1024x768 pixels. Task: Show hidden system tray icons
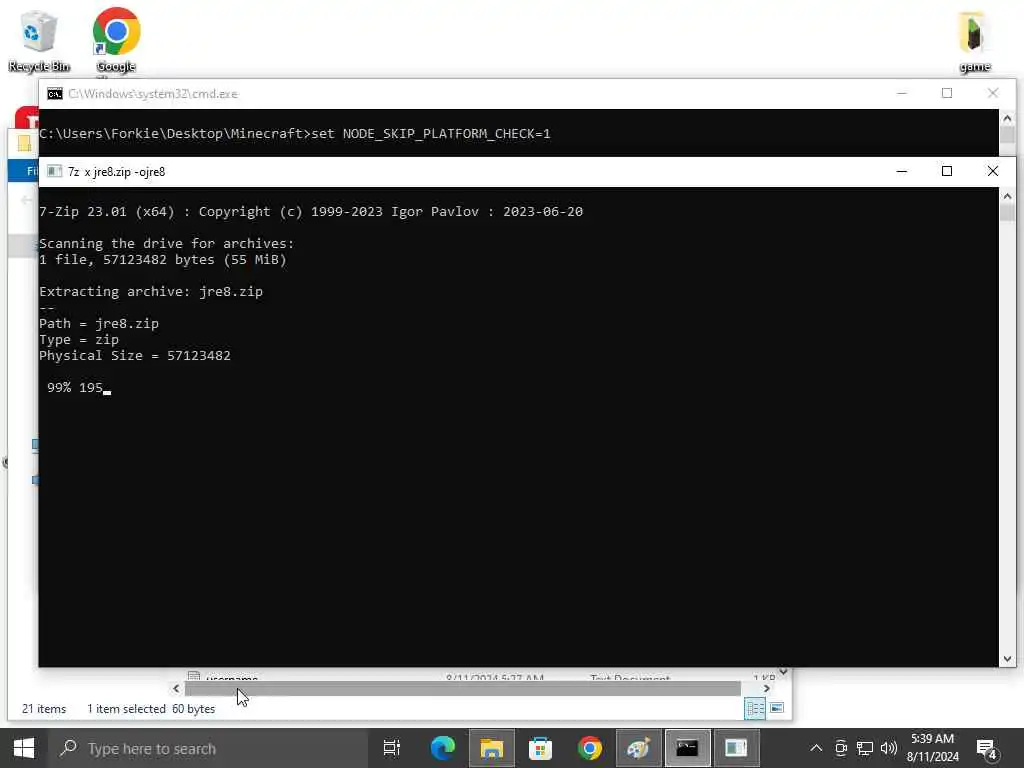pos(816,748)
